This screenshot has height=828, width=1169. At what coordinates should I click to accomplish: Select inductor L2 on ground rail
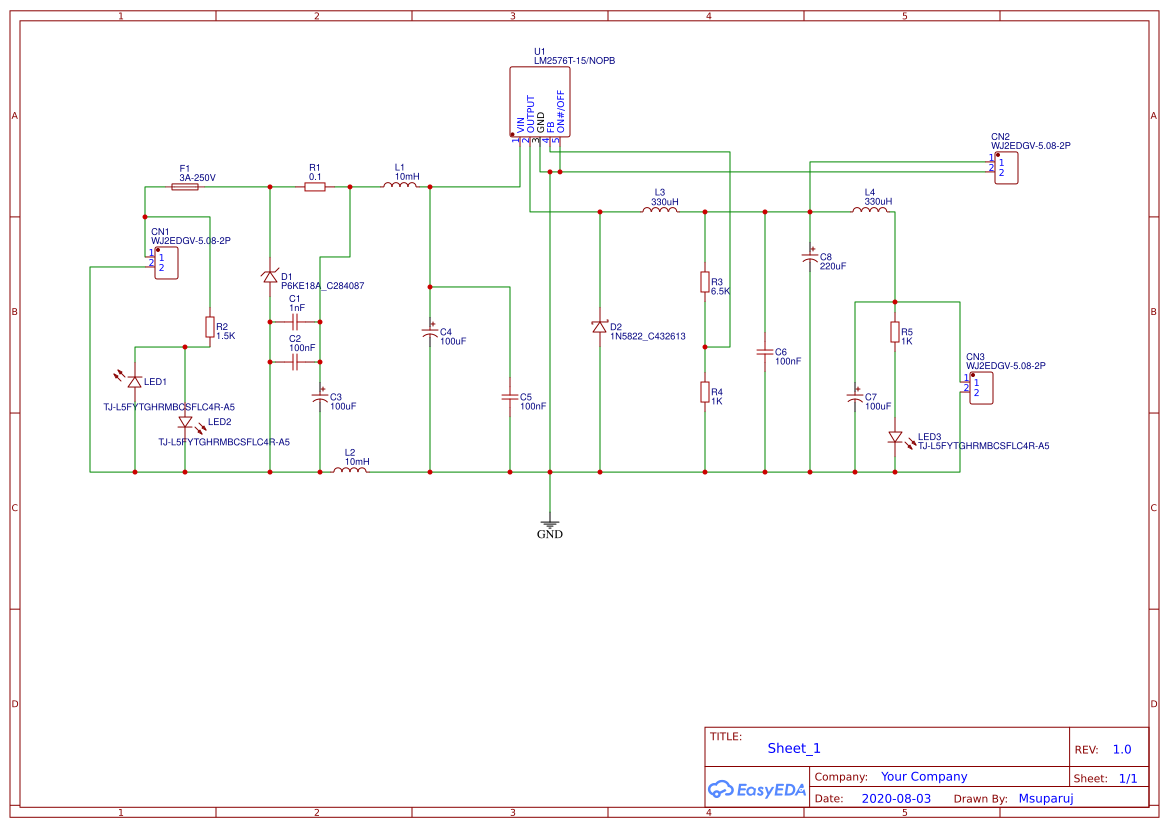click(350, 470)
